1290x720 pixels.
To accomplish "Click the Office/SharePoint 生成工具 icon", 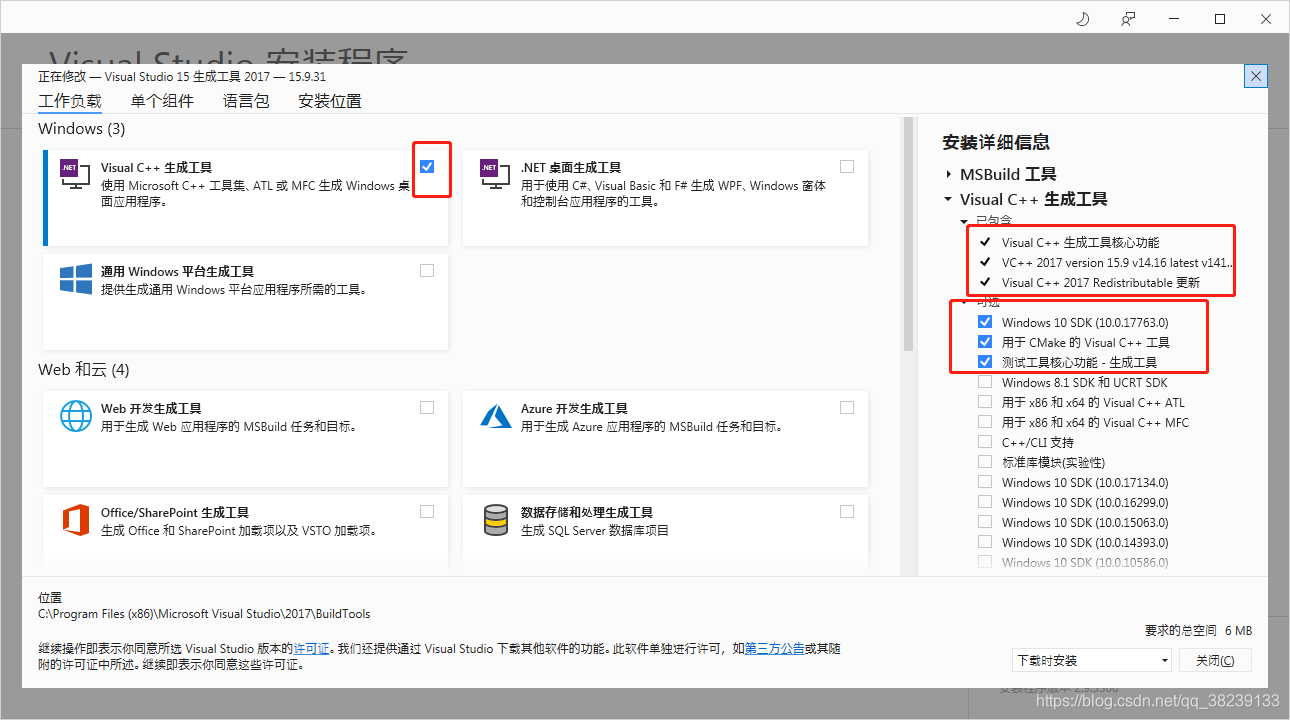I will click(x=76, y=520).
